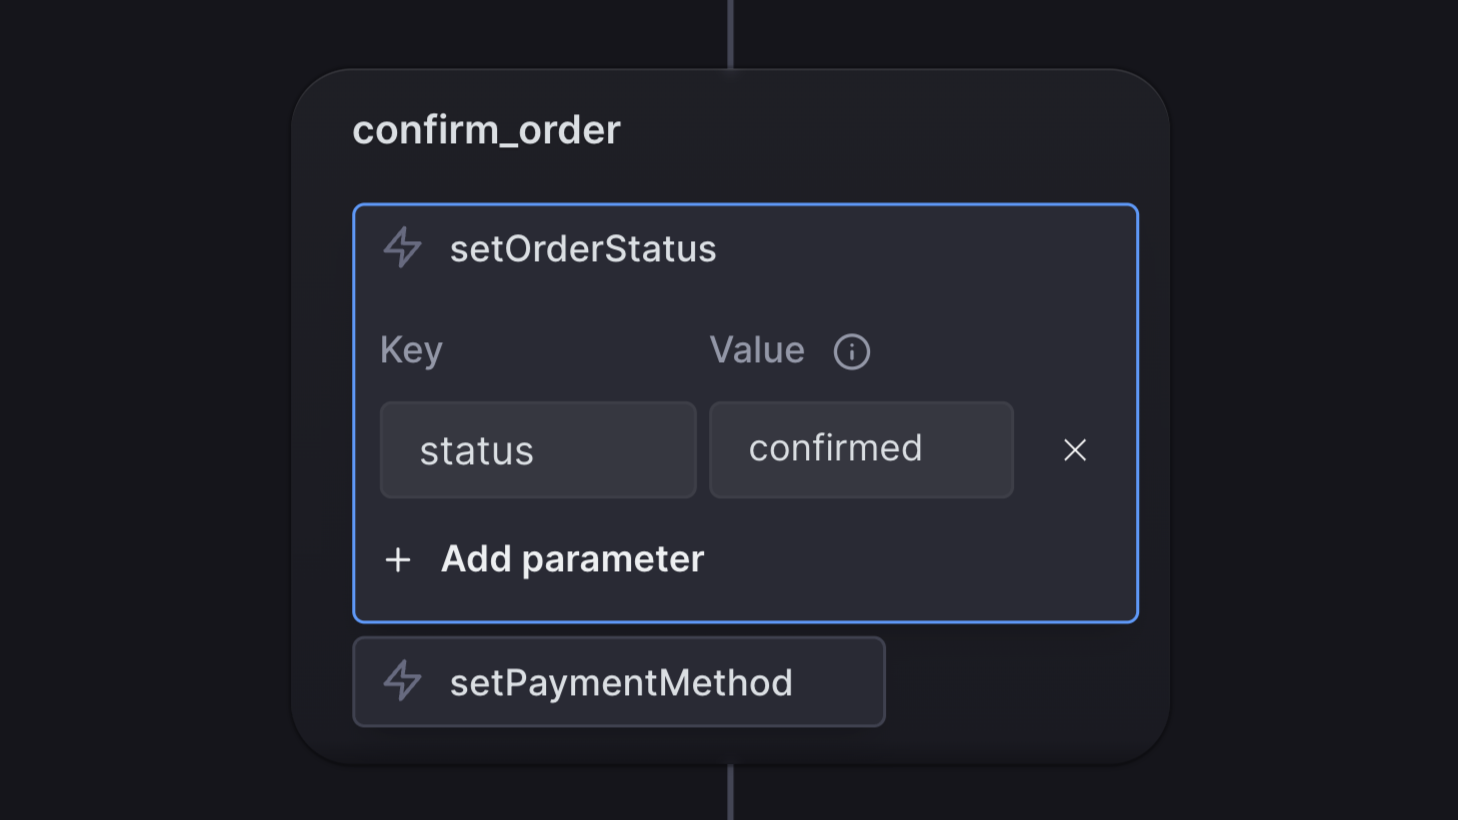Click the lightning icon beside setPaymentMethod
Screen dimensions: 1458x820
tap(401, 682)
